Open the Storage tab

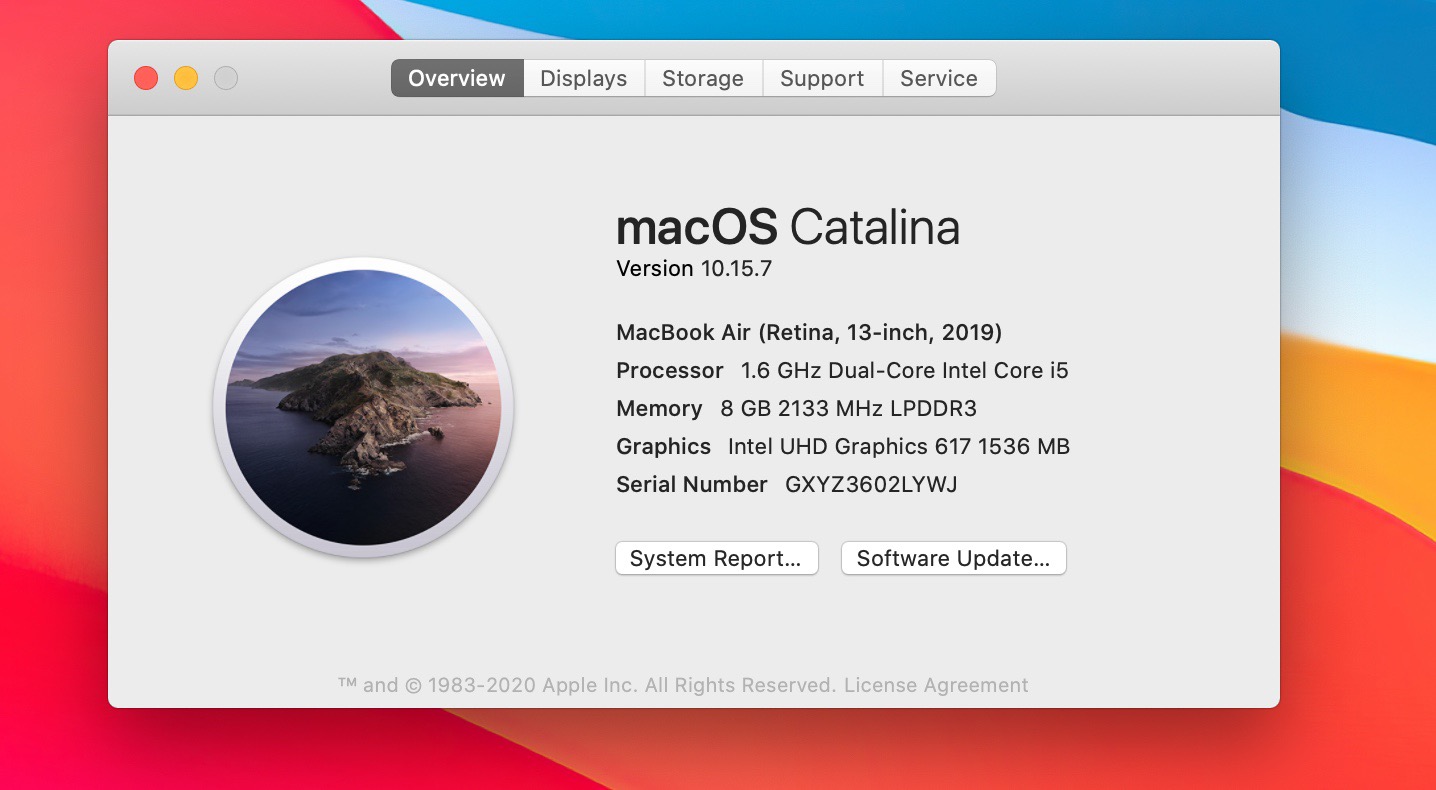[x=703, y=78]
